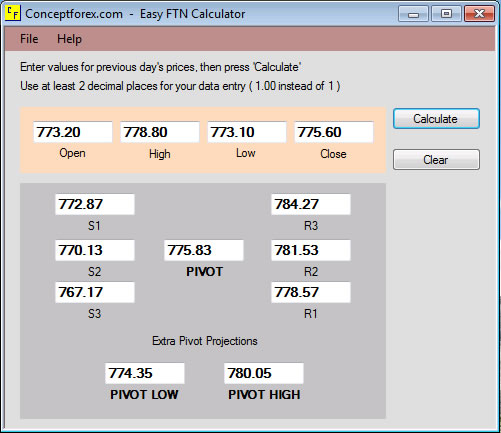Click the 'Extra Pivot Projections' heading
501x433 pixels.
[205, 341]
